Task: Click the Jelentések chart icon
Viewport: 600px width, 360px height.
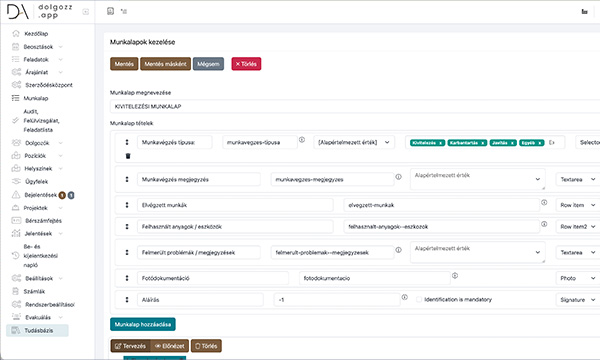Action: point(16,233)
